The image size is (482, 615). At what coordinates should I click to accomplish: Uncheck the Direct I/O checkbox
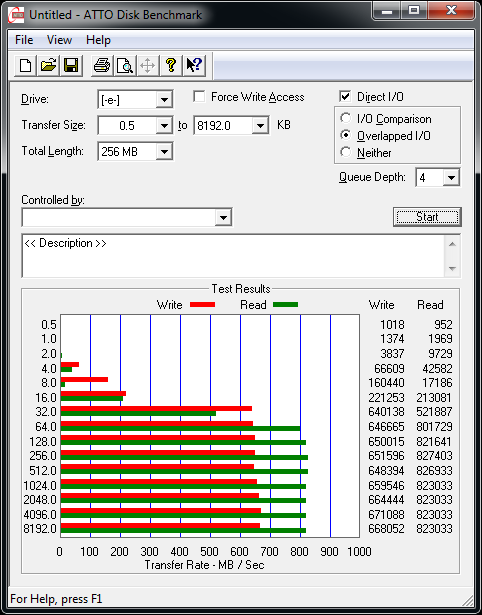[345, 96]
